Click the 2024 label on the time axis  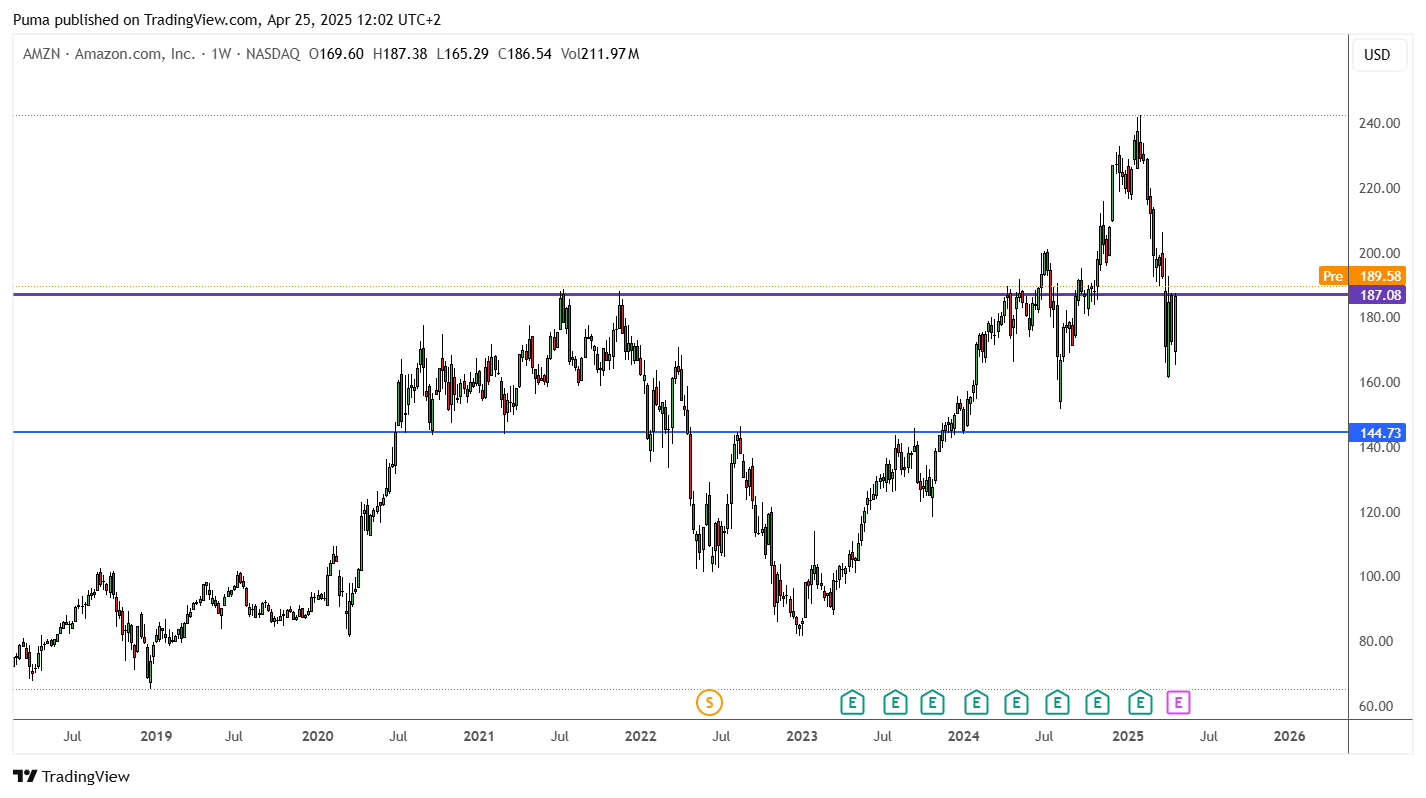click(964, 737)
